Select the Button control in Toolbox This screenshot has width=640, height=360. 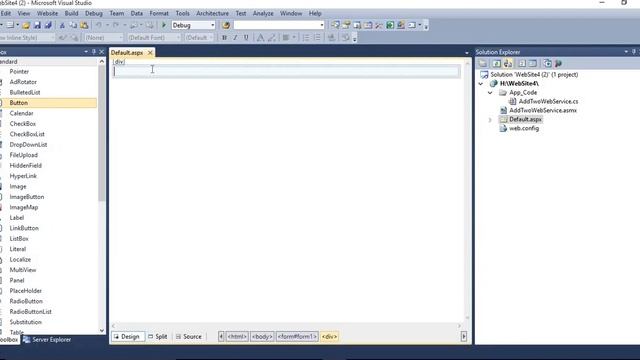[x=48, y=103]
